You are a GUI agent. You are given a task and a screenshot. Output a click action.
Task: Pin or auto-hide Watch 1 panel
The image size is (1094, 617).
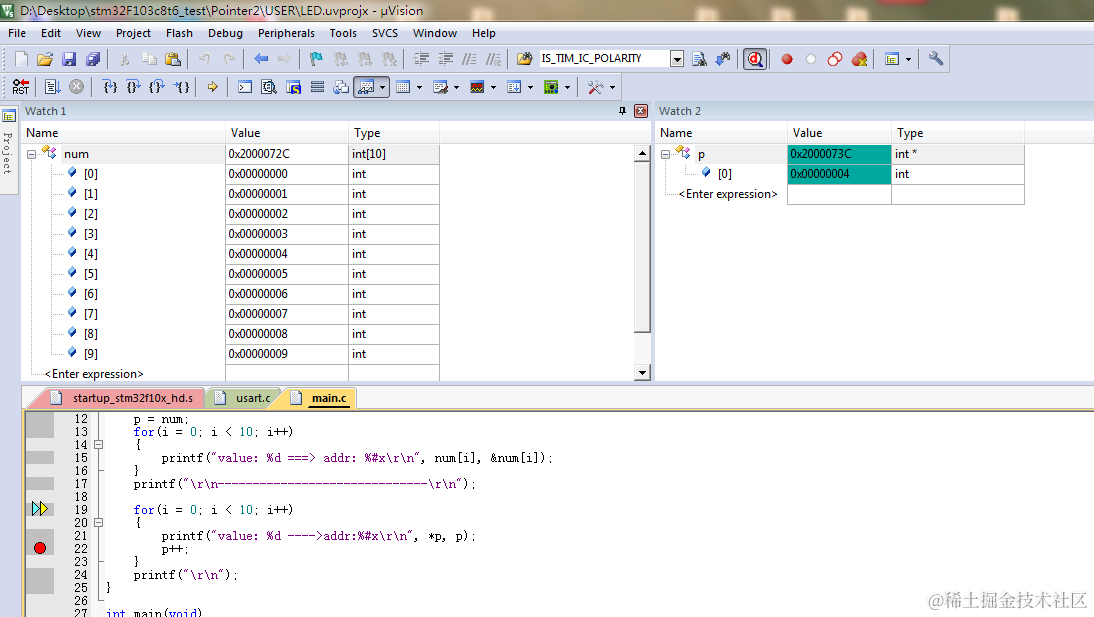pos(622,111)
